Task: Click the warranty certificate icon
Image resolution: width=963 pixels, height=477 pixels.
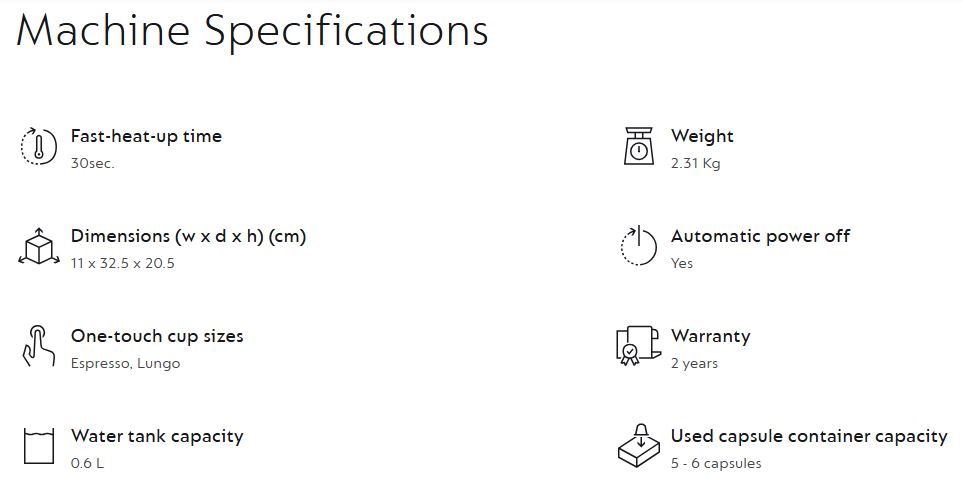Action: pyautogui.click(x=639, y=346)
